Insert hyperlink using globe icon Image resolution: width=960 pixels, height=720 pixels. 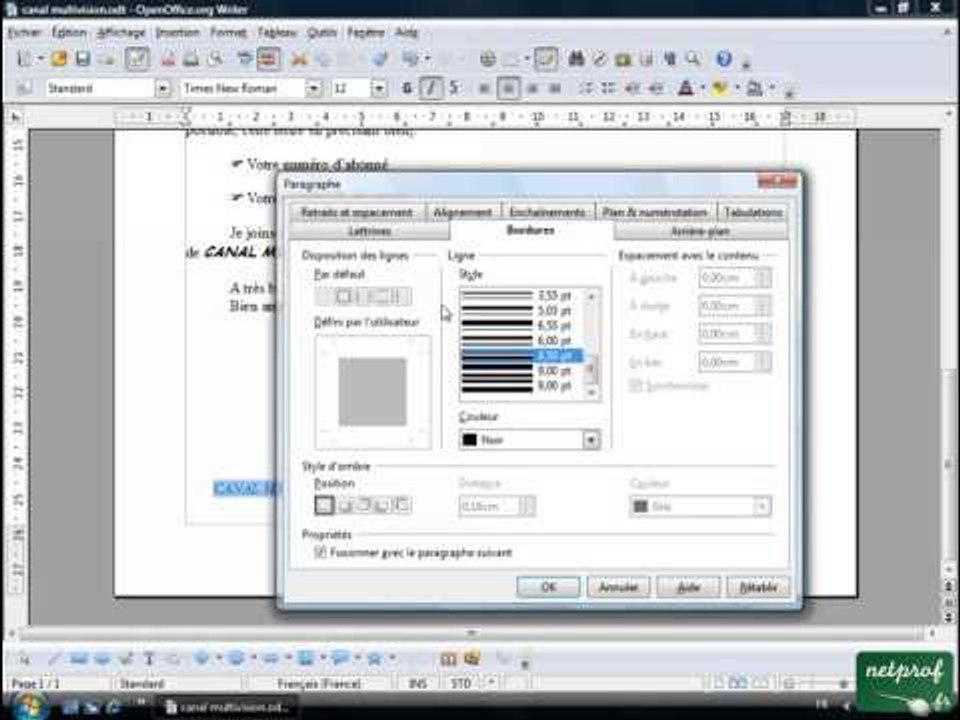pos(487,59)
